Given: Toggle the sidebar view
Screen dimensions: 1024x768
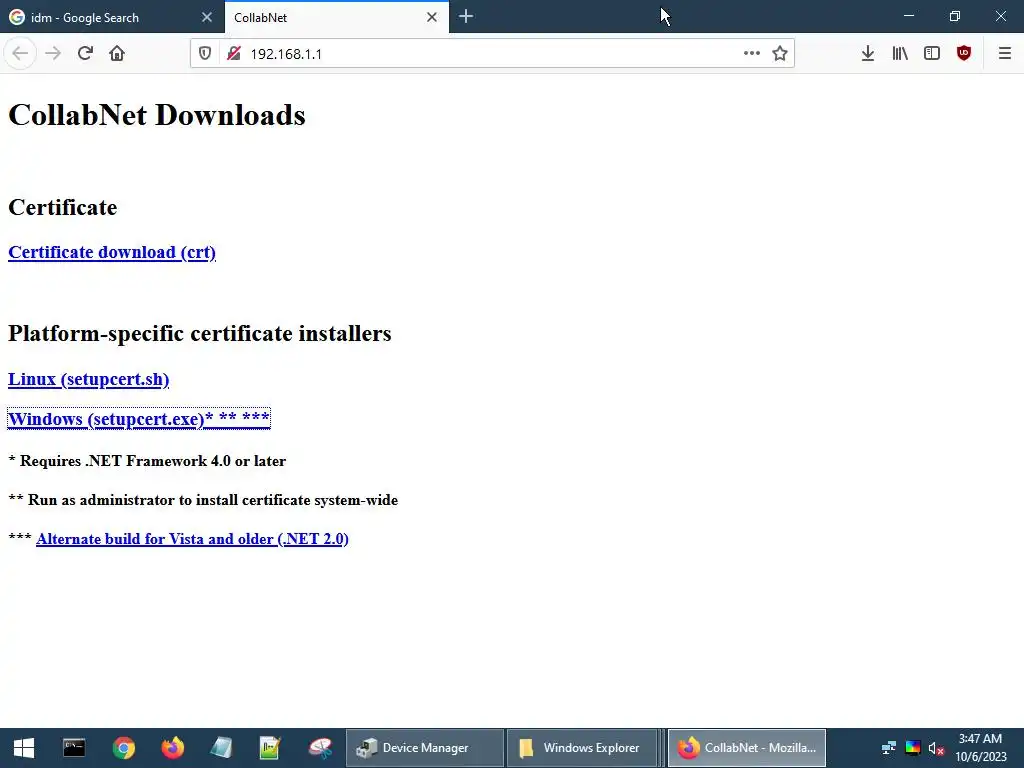Looking at the screenshot, I should point(932,54).
